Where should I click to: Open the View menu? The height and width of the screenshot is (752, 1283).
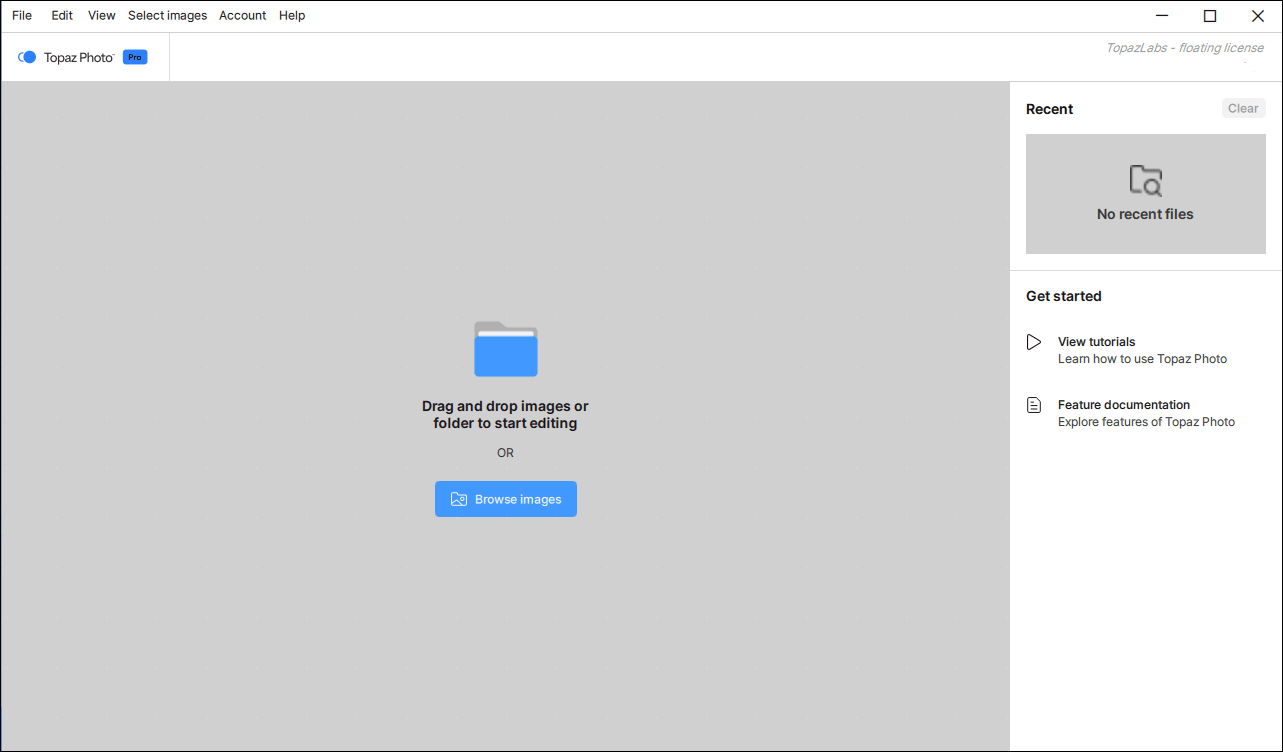pyautogui.click(x=101, y=16)
